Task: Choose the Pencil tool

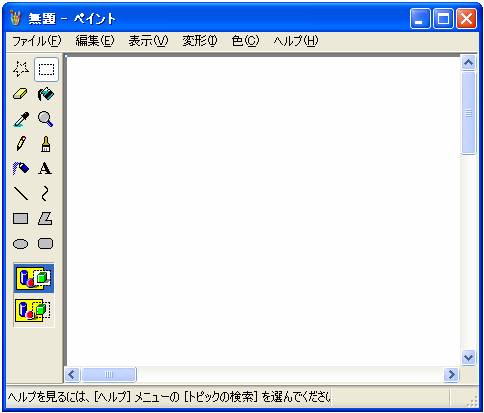Action: (21, 144)
